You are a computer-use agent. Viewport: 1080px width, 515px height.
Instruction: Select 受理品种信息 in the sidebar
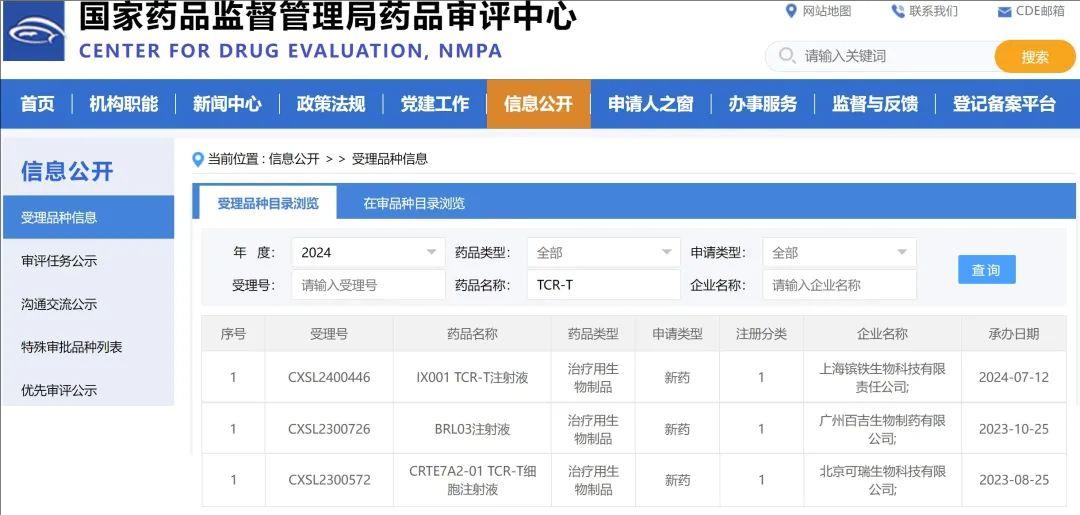[x=88, y=218]
